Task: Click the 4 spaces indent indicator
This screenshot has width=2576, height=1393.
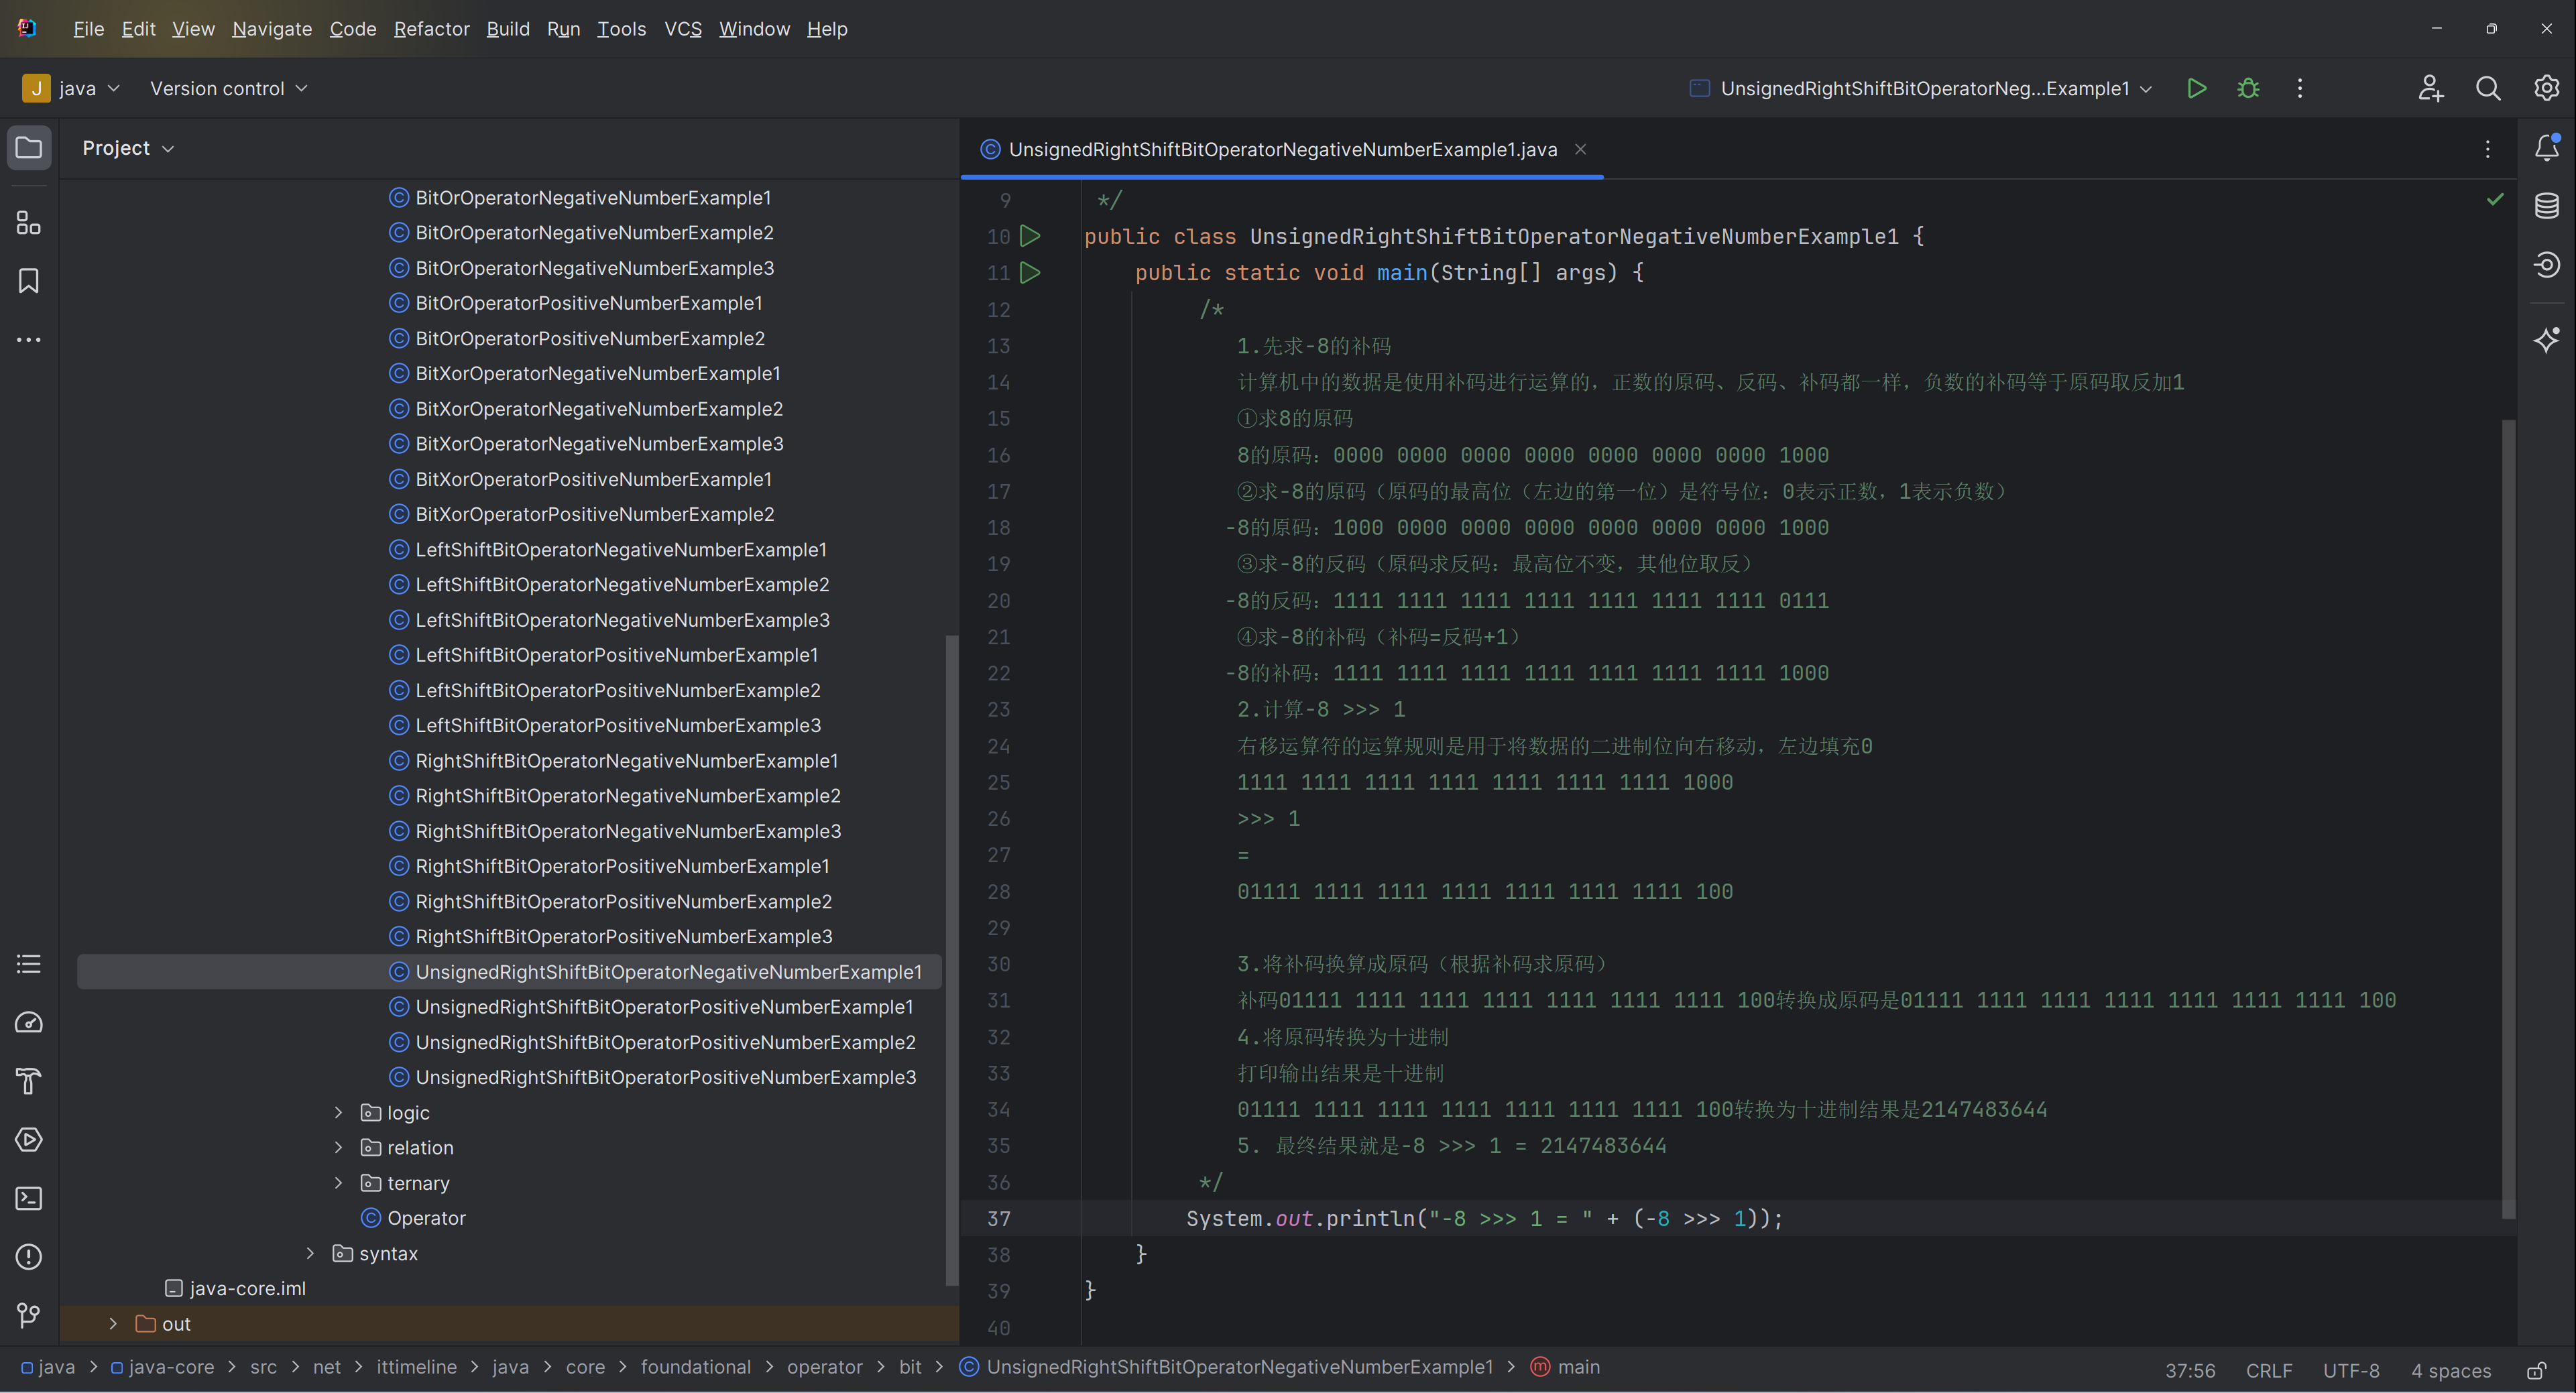Action: pyautogui.click(x=2450, y=1370)
